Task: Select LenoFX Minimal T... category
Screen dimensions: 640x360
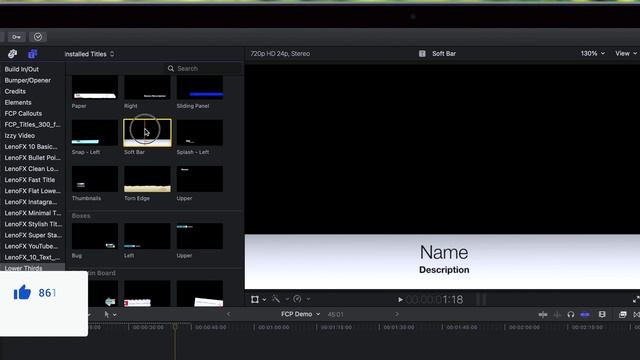Action: [x=33, y=213]
